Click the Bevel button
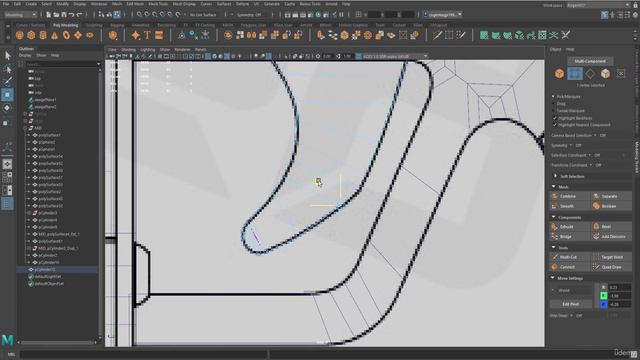Screen dimensions: 640x360 click(612, 227)
